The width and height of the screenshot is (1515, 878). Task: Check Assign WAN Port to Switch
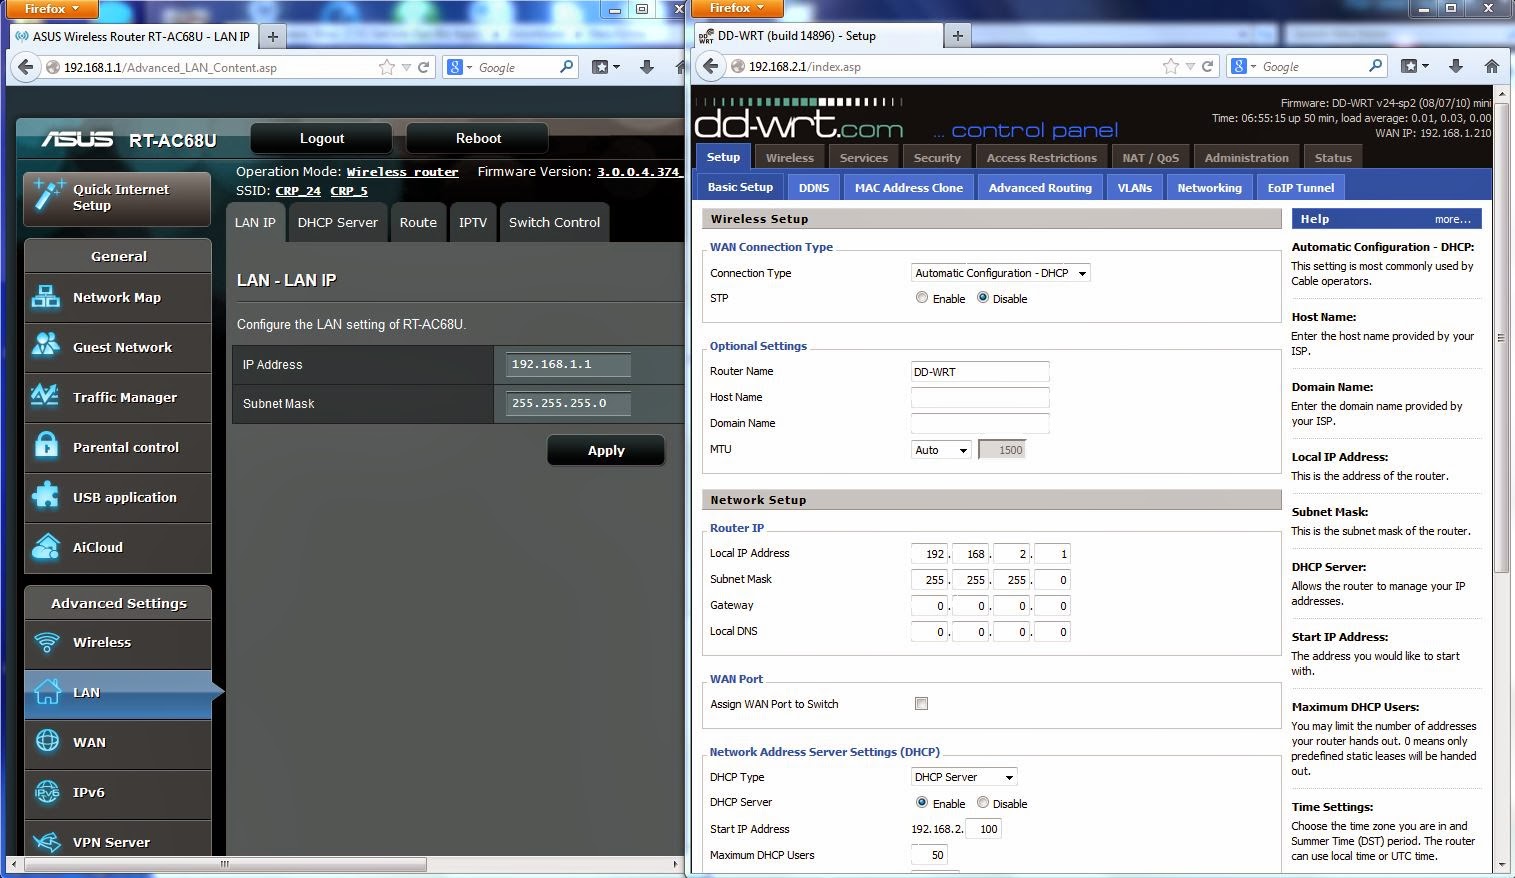(x=921, y=704)
